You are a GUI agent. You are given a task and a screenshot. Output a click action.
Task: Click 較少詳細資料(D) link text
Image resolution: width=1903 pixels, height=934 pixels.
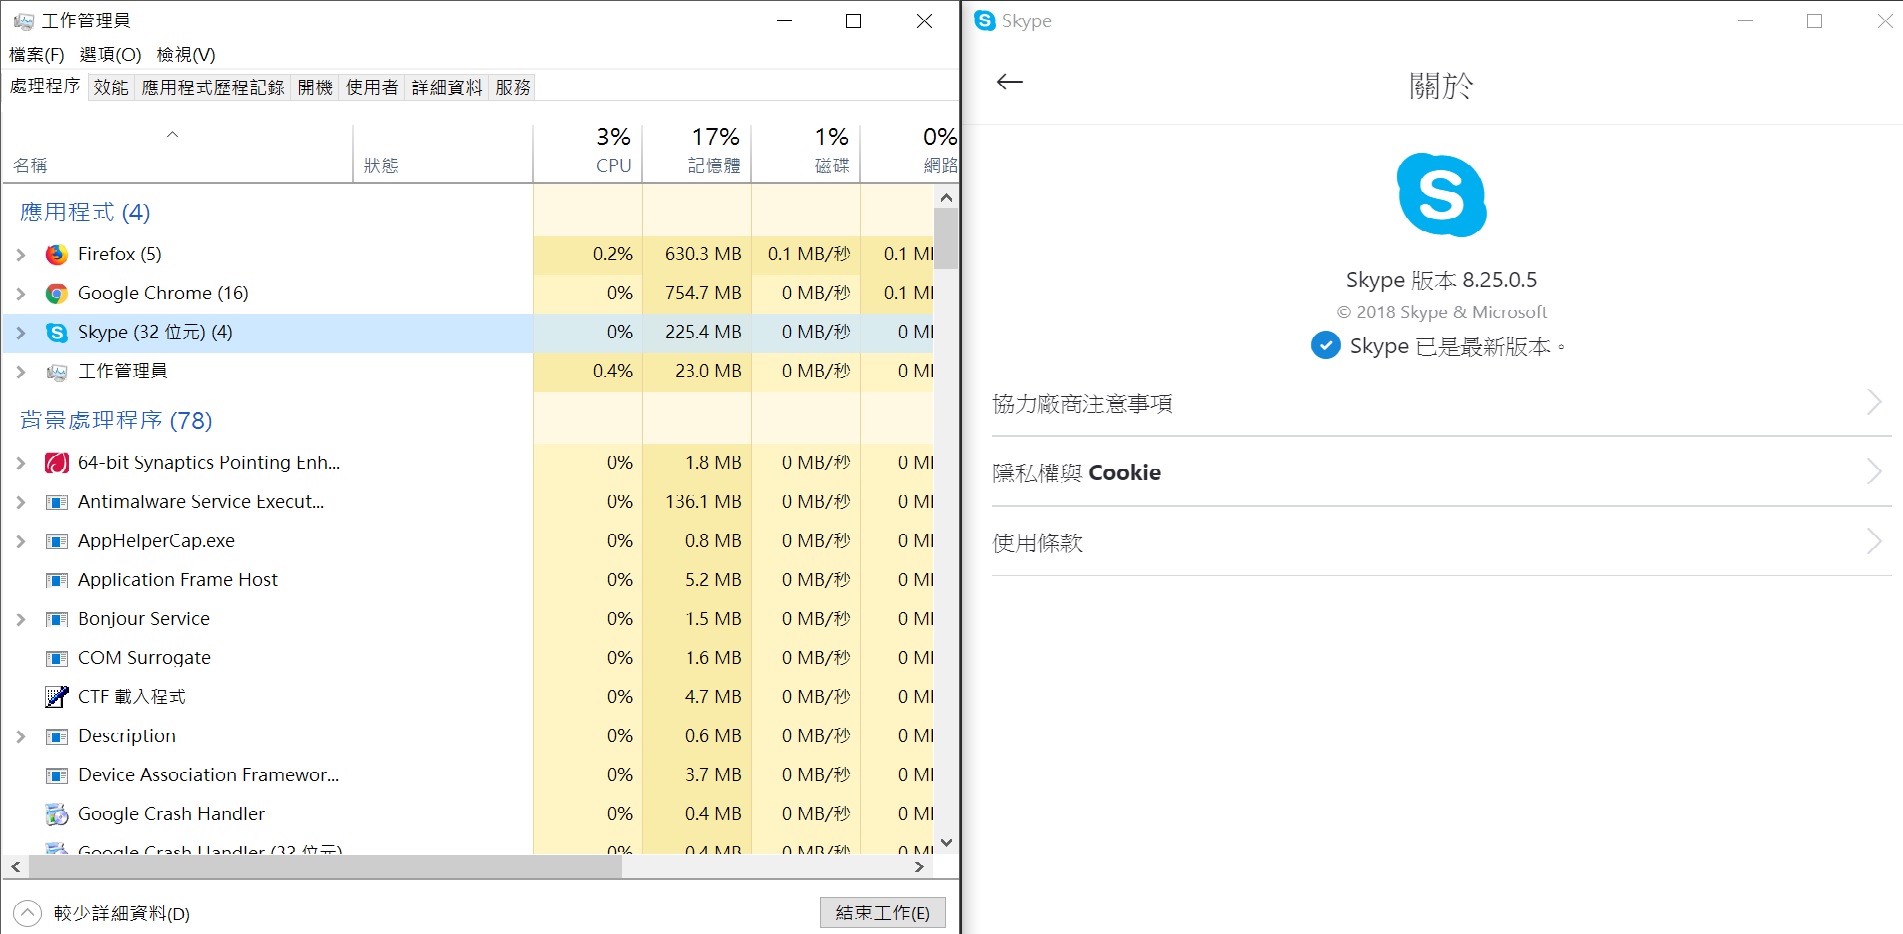coord(122,913)
